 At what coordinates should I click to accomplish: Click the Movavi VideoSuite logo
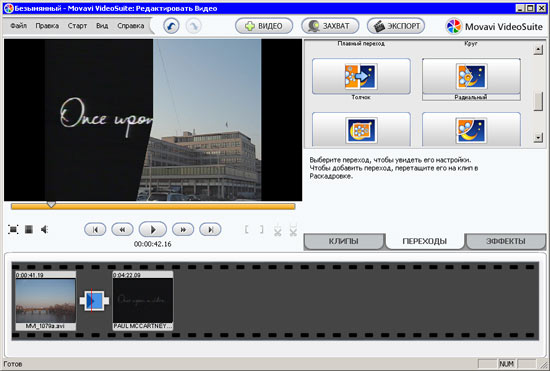point(494,26)
